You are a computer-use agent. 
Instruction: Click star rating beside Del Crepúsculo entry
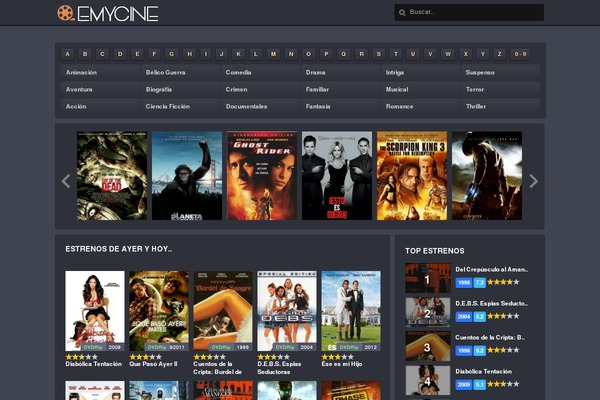[x=503, y=282]
